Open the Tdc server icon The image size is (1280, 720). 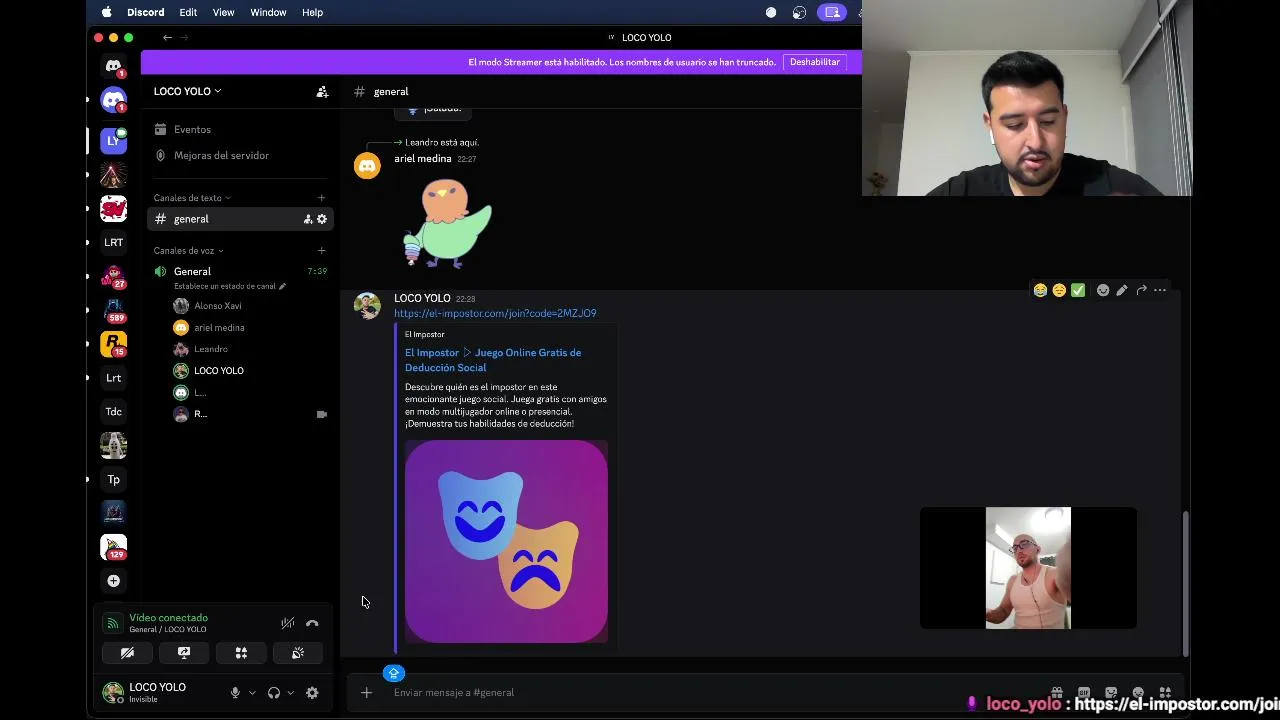click(114, 411)
